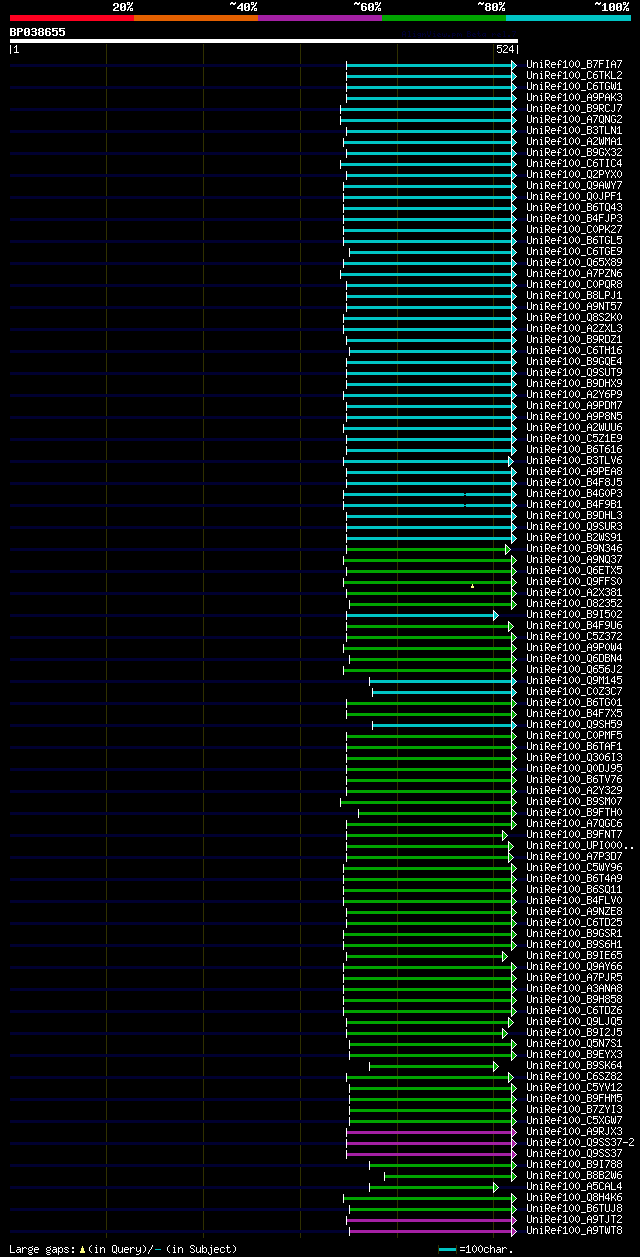This screenshot has width=640, height=1257.
Task: Select the UniRef100_A5CAL4 label
Action: click(x=574, y=1186)
